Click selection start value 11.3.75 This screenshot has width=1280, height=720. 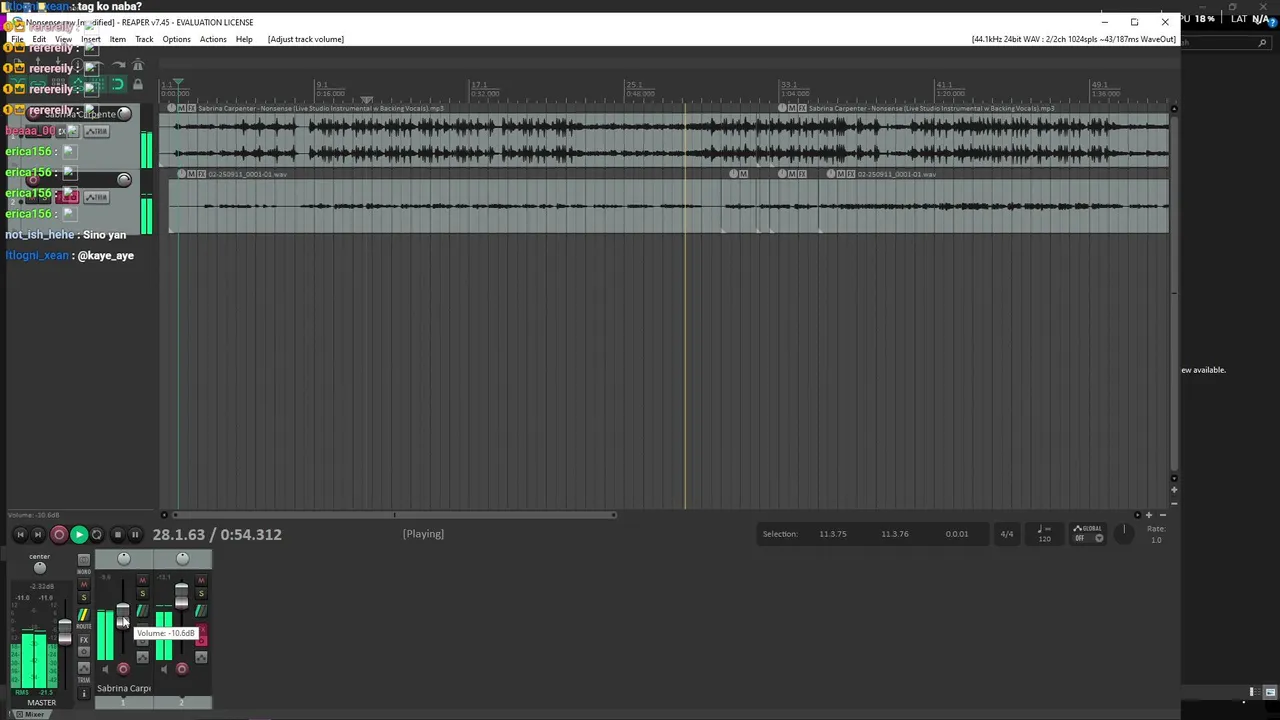tap(833, 534)
